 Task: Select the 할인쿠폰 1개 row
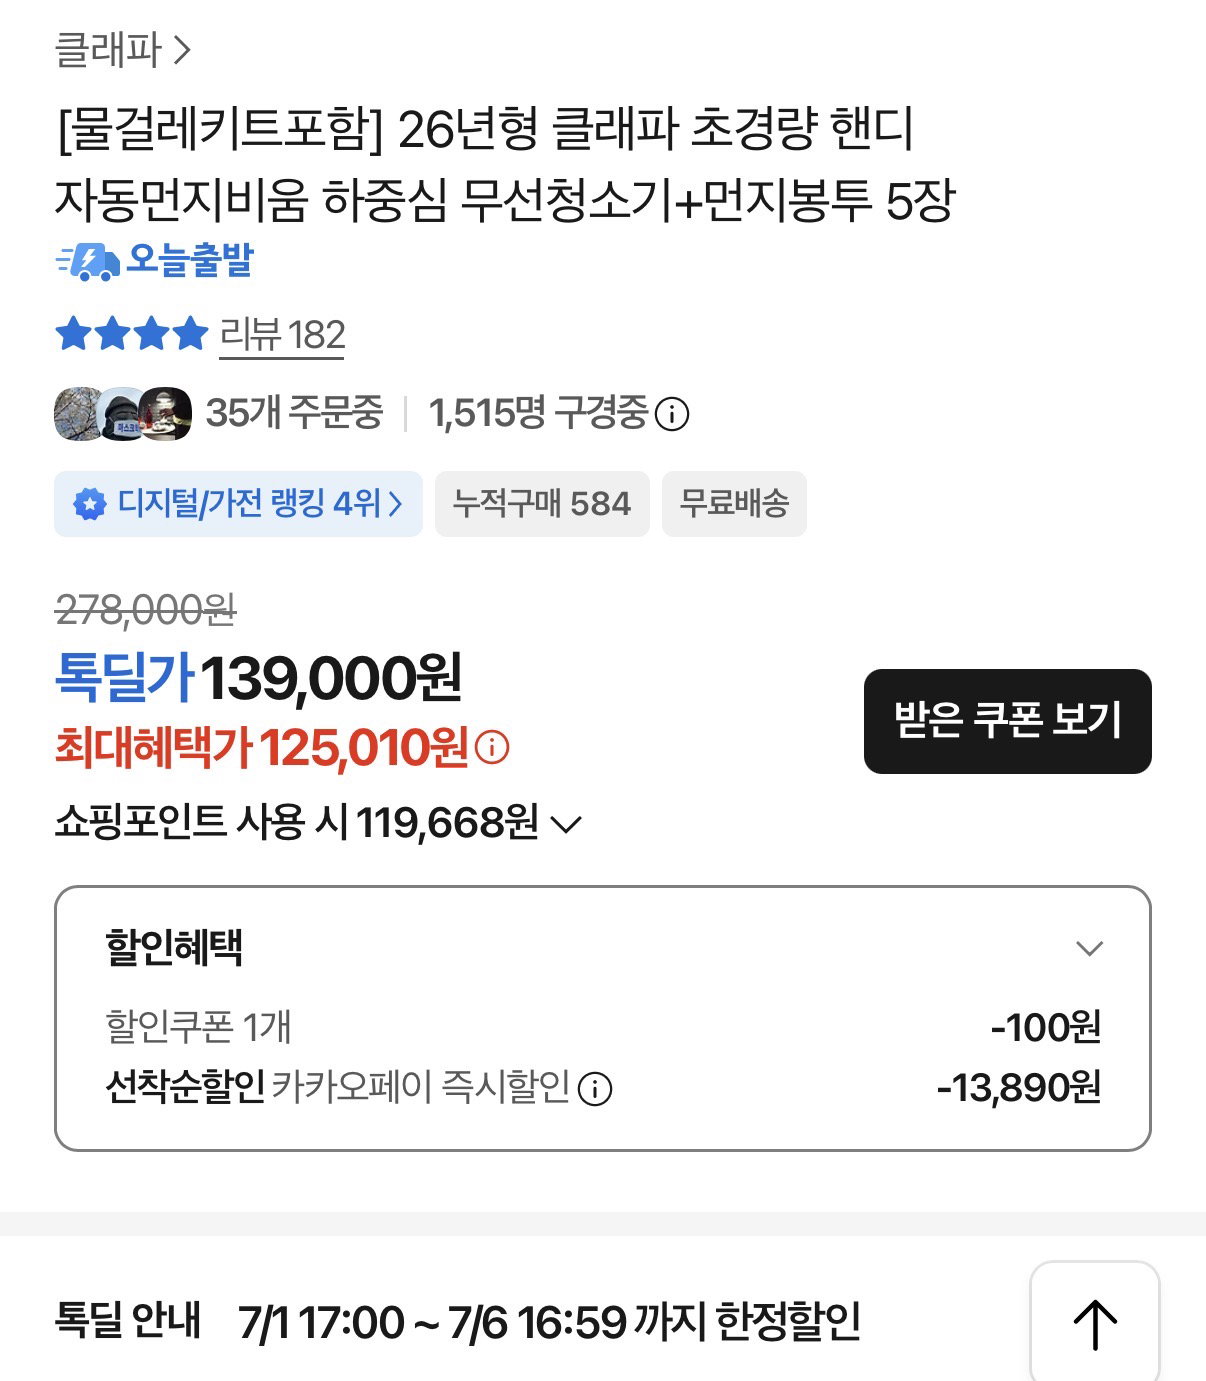(603, 1027)
